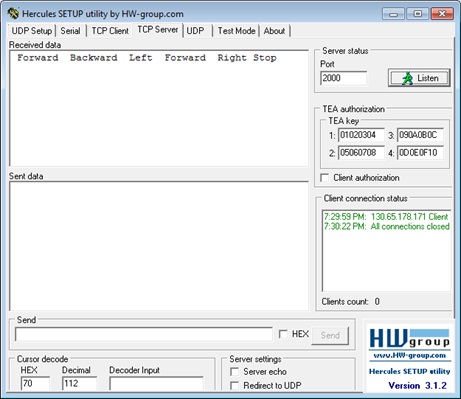Click TEA key field 1 containing 01020304
This screenshot has width=461, height=399.
[361, 135]
